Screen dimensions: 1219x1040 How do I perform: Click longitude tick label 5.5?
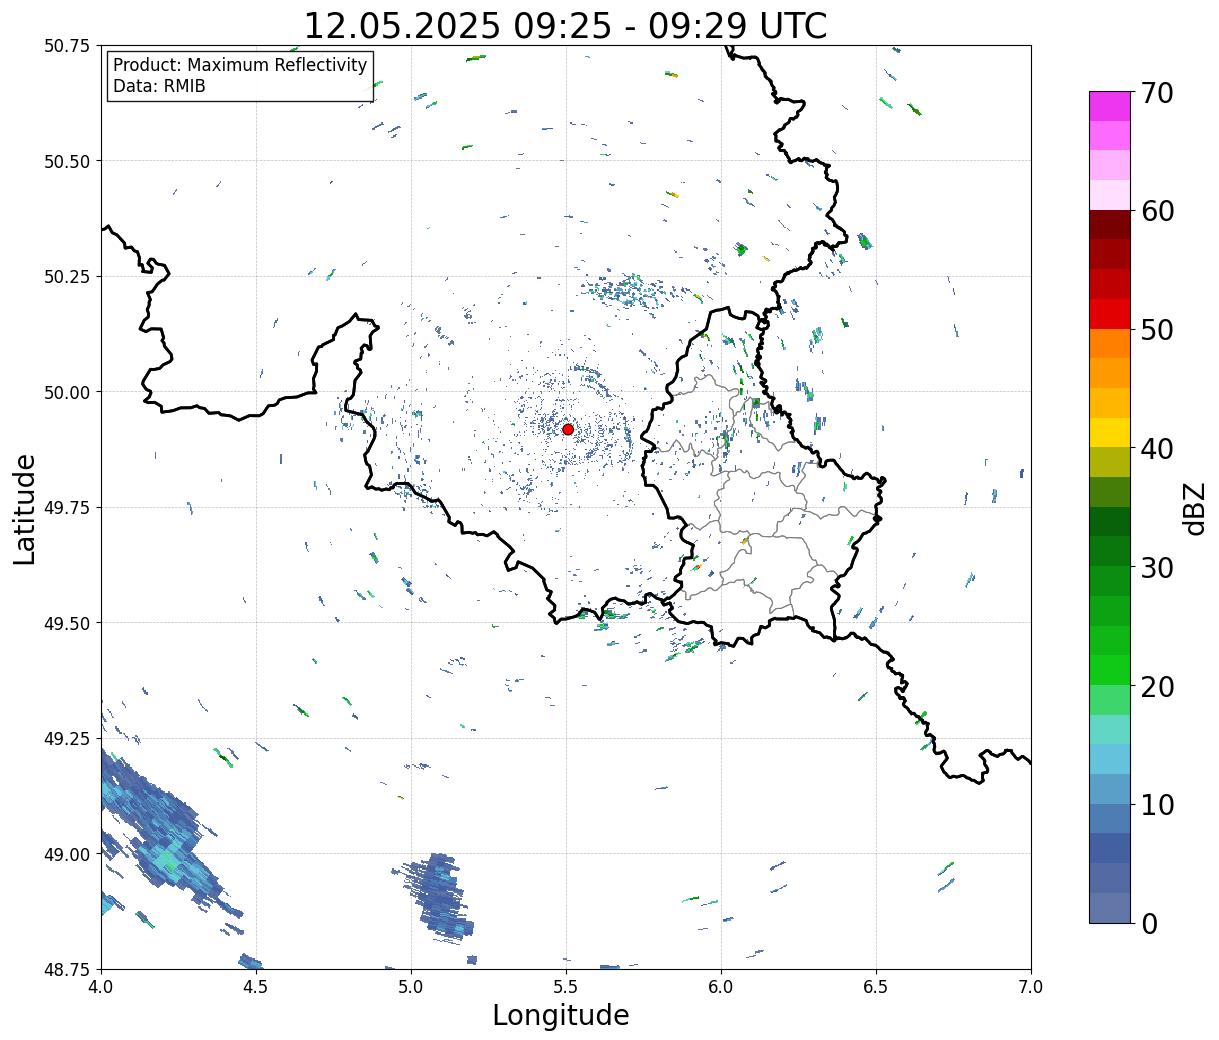tap(566, 987)
